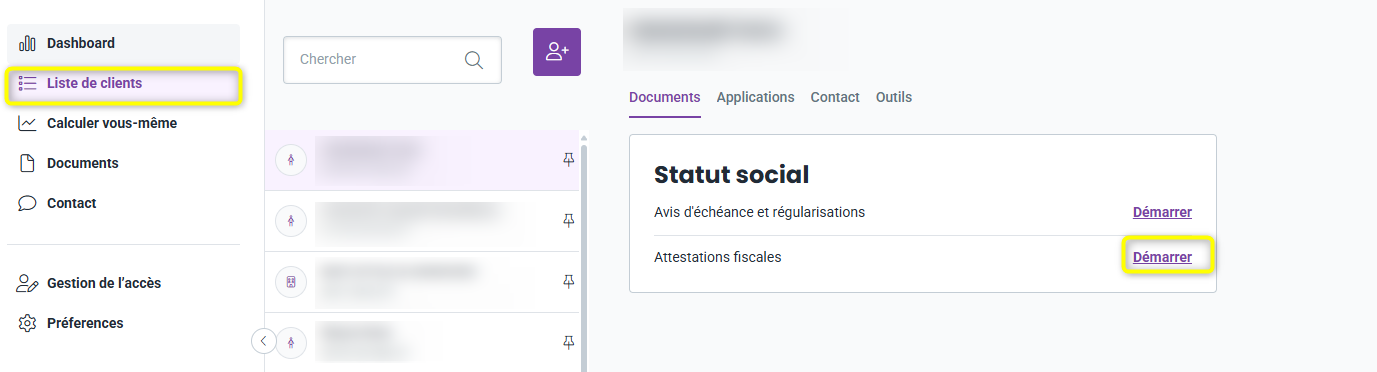Open Calculer vous-même chart icon
Viewport: 1377px width, 372px height.
tap(28, 123)
